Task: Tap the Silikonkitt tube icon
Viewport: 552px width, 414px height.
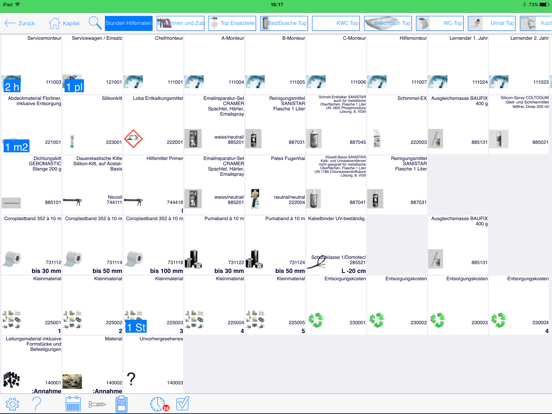Action: (72, 141)
